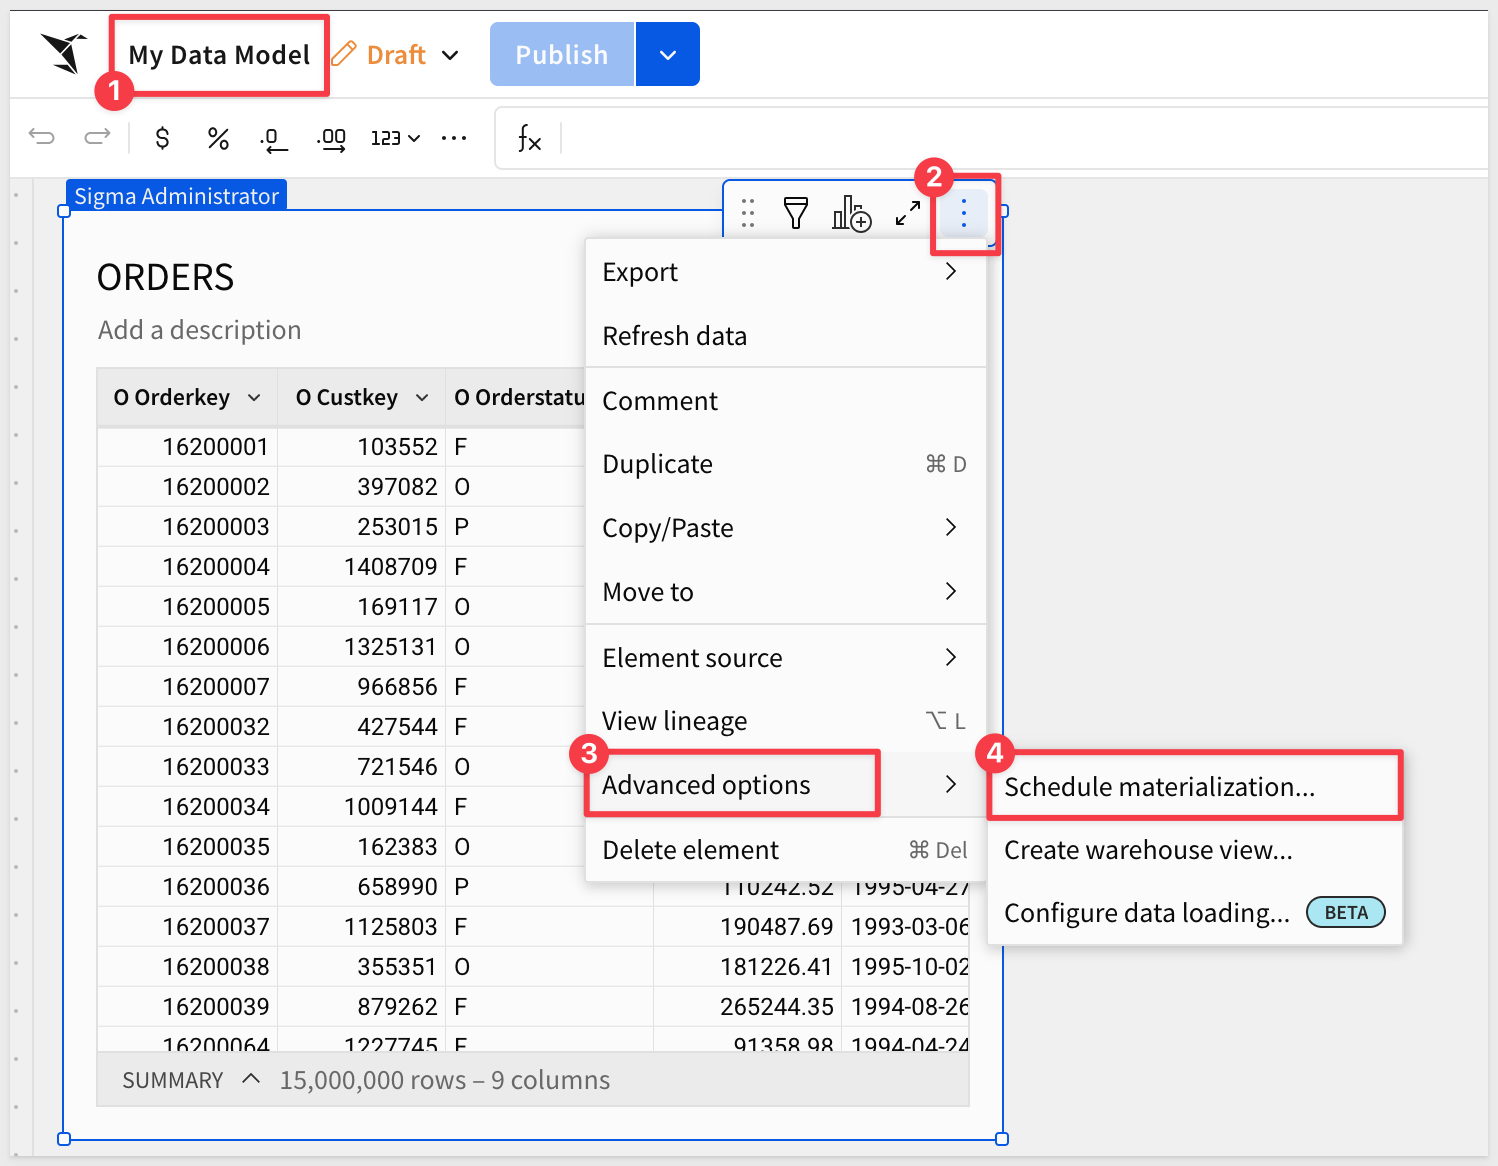Decrease decimal places
1498x1166 pixels.
pos(273,139)
